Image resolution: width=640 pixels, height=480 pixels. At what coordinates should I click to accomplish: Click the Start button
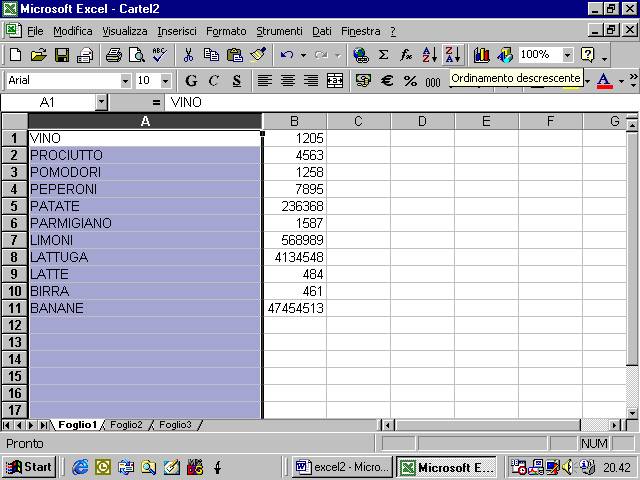coord(29,467)
